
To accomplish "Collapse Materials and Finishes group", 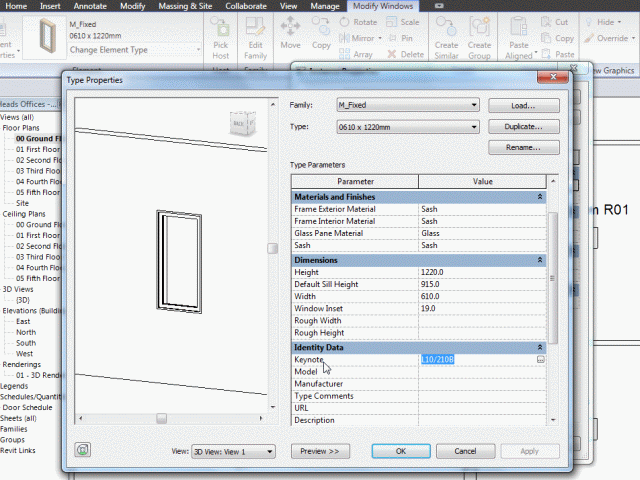I will pyautogui.click(x=540, y=197).
